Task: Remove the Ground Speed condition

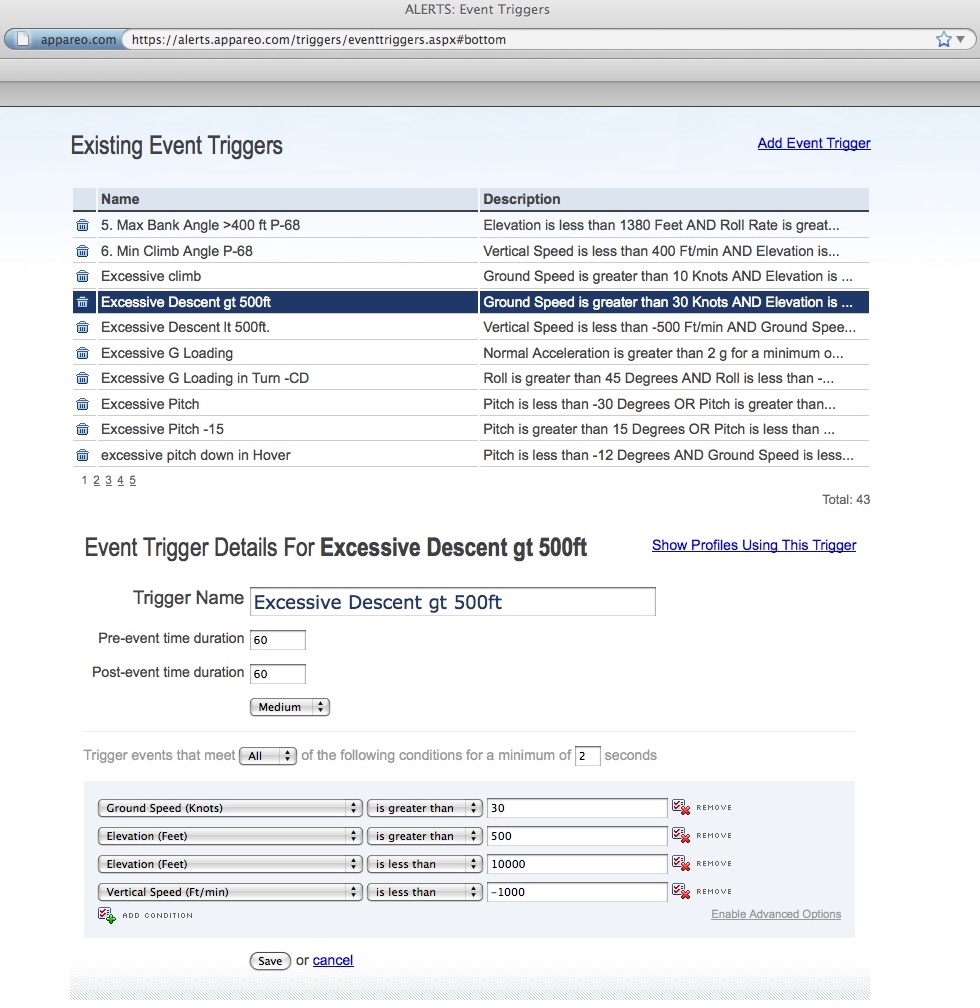Action: click(x=678, y=808)
